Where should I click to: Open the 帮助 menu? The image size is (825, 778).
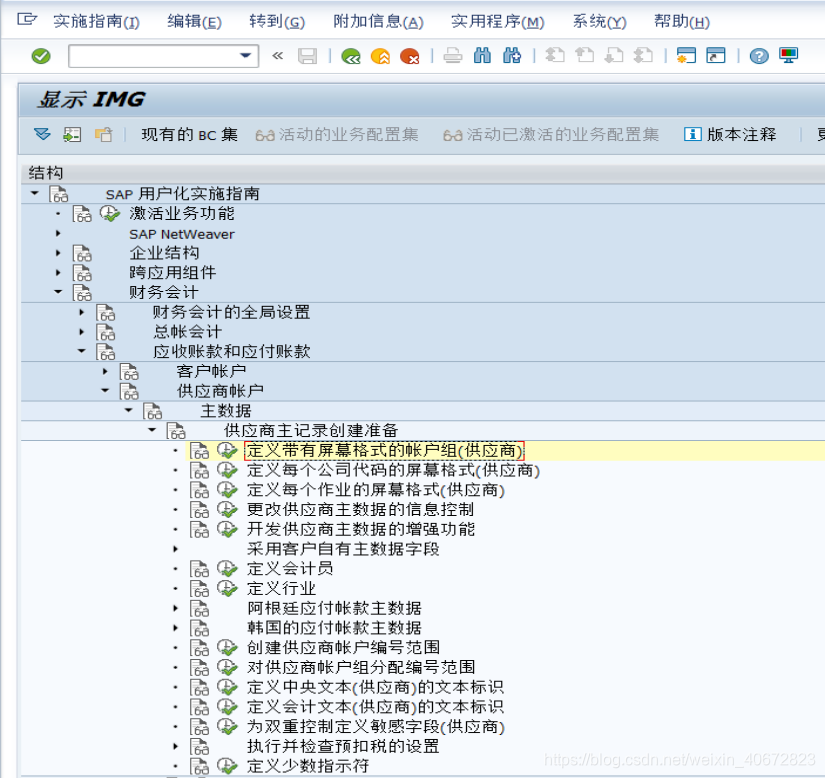click(x=681, y=22)
